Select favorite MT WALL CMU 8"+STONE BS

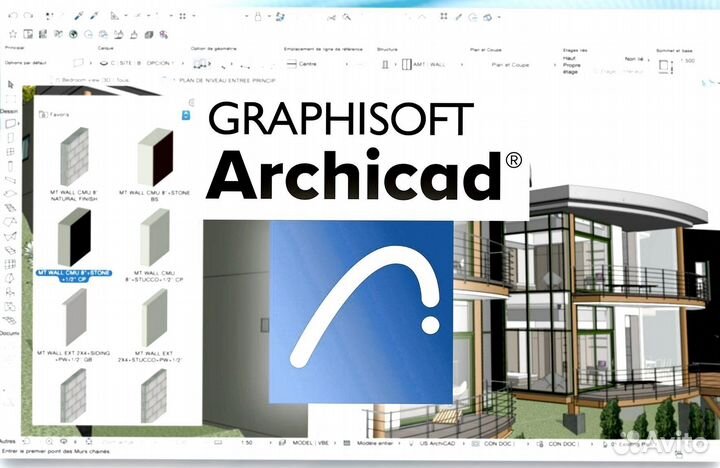point(155,164)
